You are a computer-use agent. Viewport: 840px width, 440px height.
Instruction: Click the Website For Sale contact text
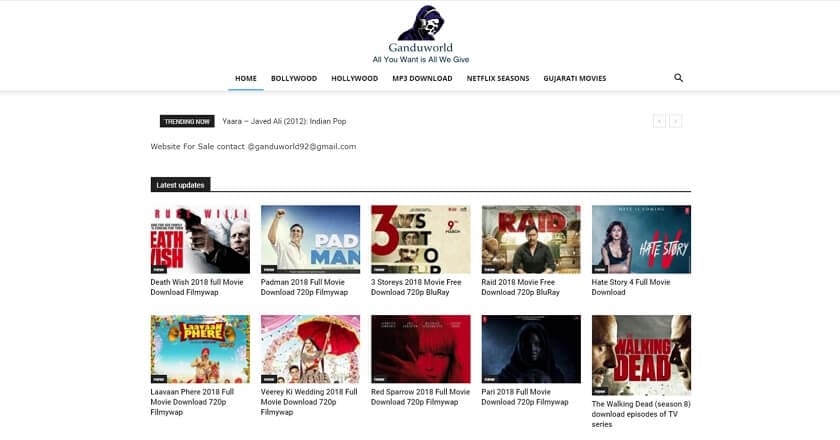253,146
